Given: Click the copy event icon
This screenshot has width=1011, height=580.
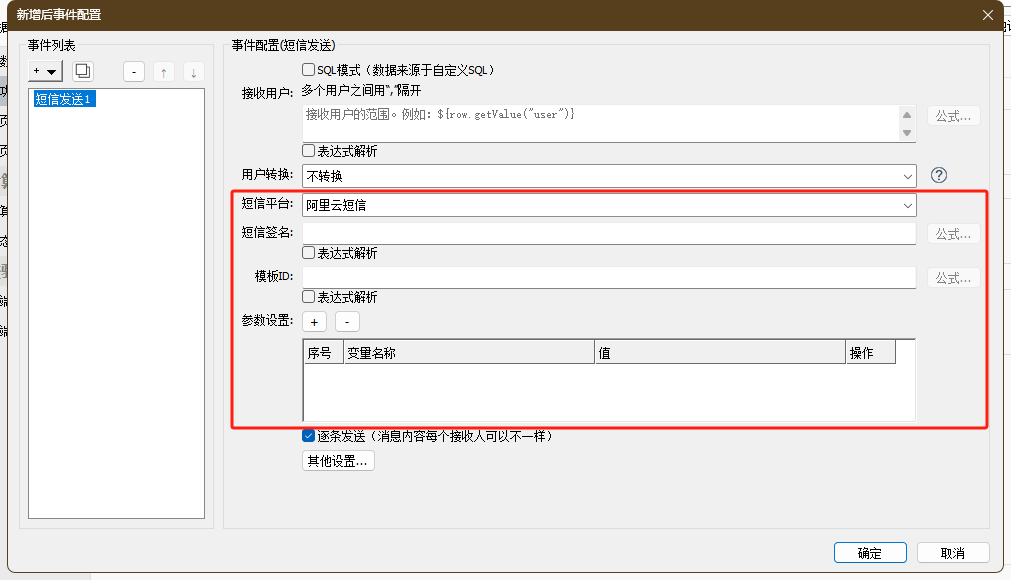Looking at the screenshot, I should coord(83,71).
